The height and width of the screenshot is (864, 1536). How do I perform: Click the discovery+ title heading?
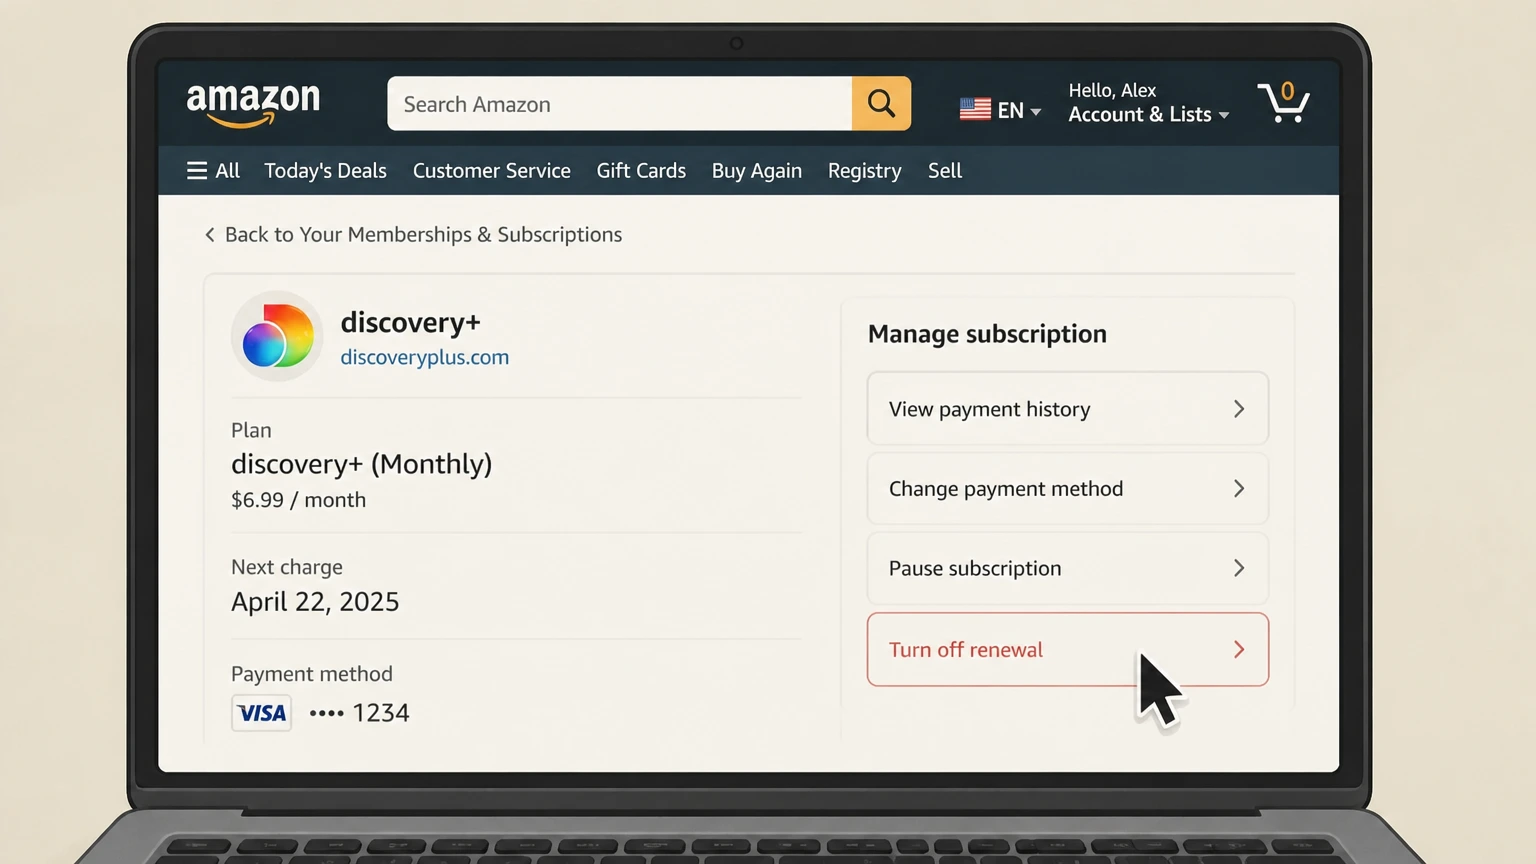click(411, 322)
